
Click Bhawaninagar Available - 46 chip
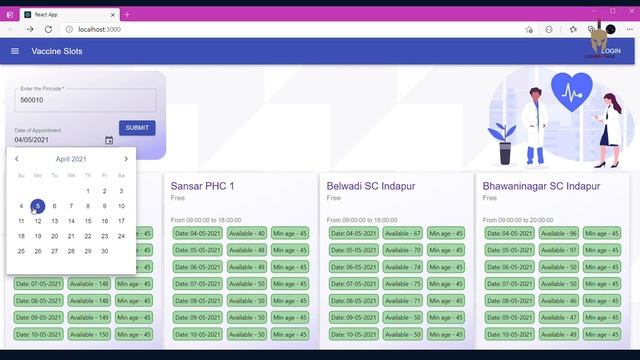click(559, 301)
